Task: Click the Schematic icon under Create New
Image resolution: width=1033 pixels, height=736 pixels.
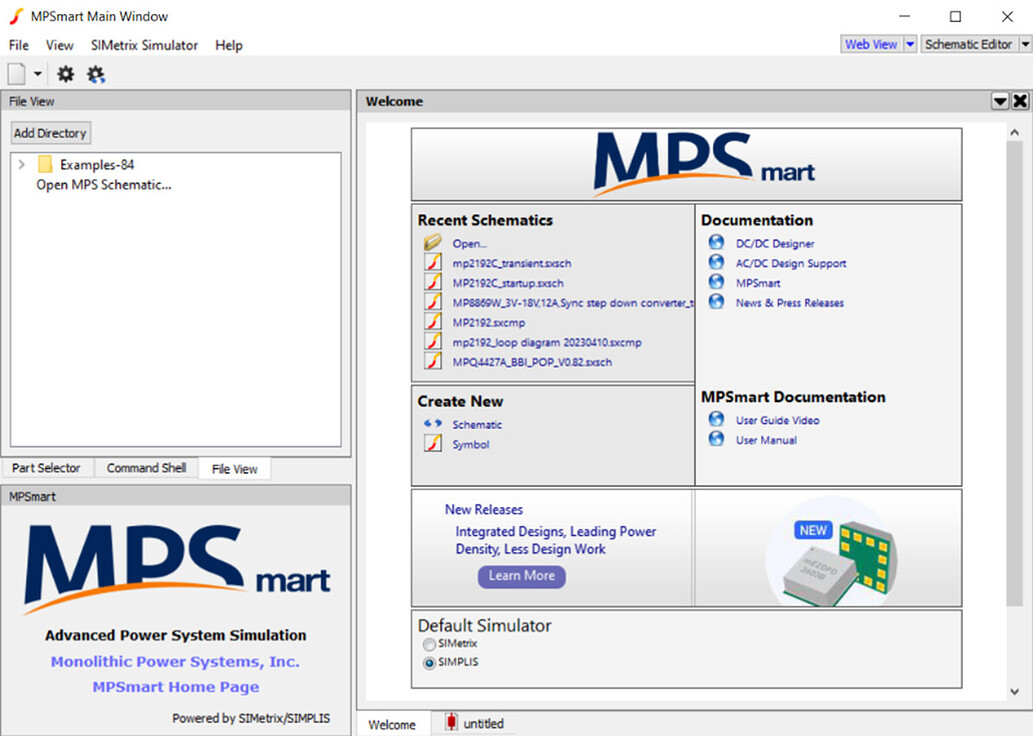Action: [433, 424]
